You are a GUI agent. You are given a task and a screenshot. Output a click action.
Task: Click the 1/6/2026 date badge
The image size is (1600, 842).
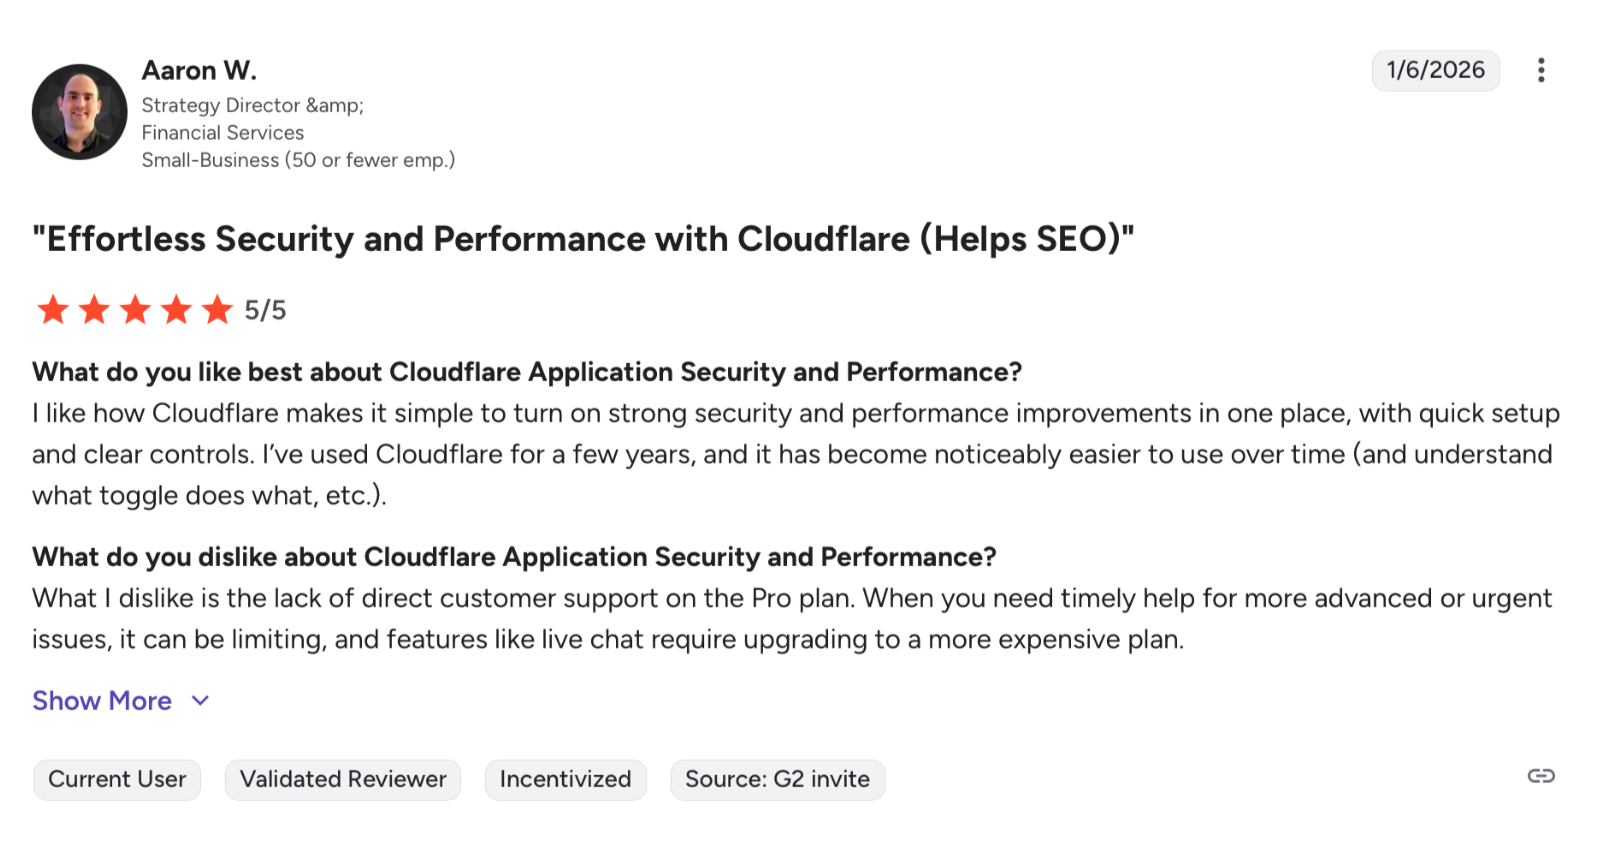1435,70
